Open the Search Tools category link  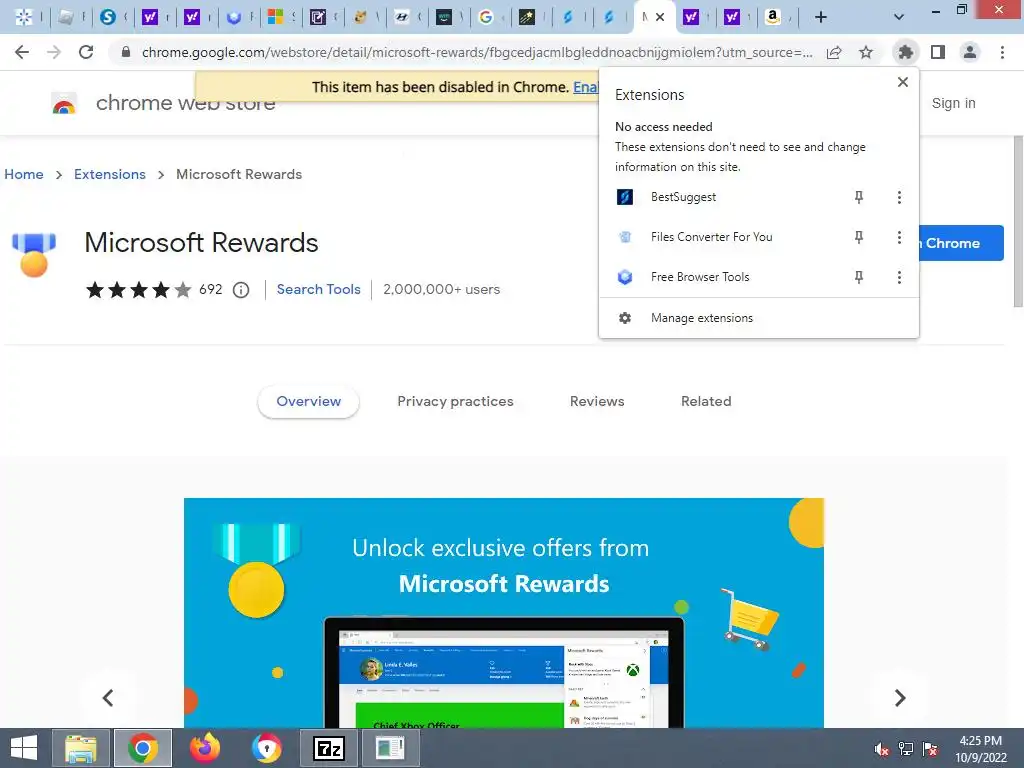319,289
